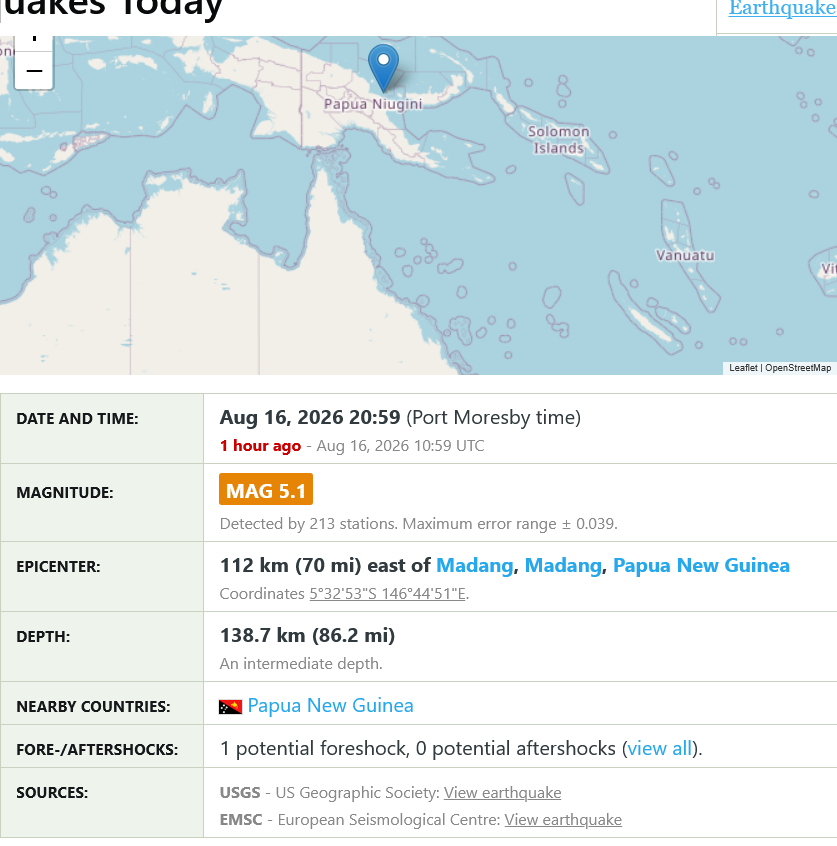Click the 'DEPTH:' row label
This screenshot has width=837, height=846.
pyautogui.click(x=43, y=637)
